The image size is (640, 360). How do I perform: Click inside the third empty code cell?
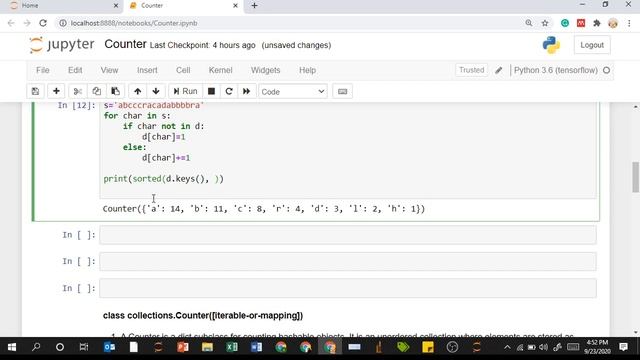click(x=348, y=288)
